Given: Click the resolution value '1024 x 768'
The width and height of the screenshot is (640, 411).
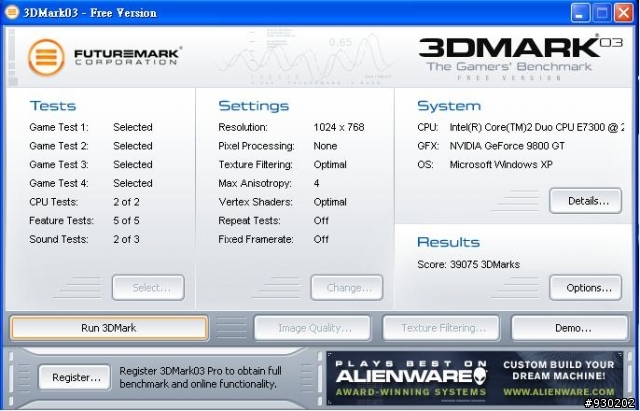Looking at the screenshot, I should pos(339,127).
